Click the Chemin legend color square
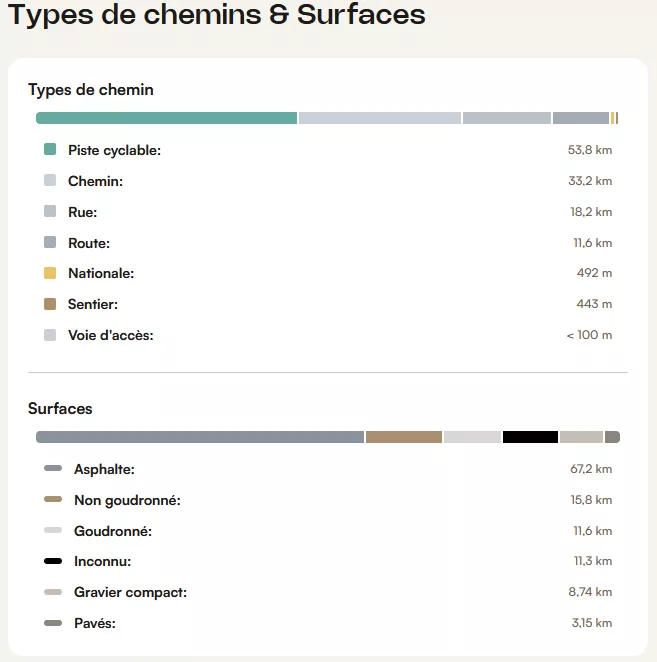The width and height of the screenshot is (657, 662). (50, 181)
